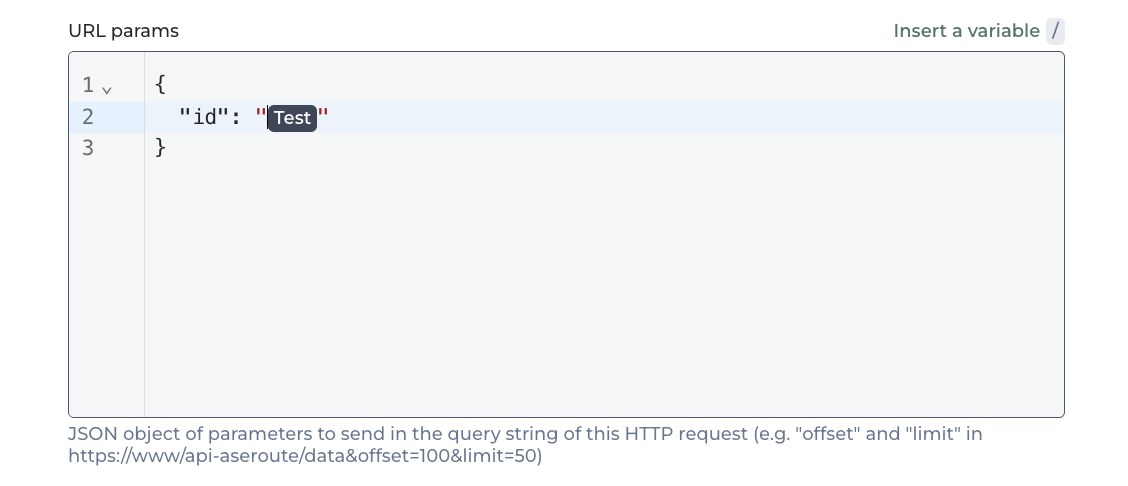Viewport: 1128px width, 486px height.
Task: Click the empty area of the code editor
Action: pyautogui.click(x=600, y=290)
